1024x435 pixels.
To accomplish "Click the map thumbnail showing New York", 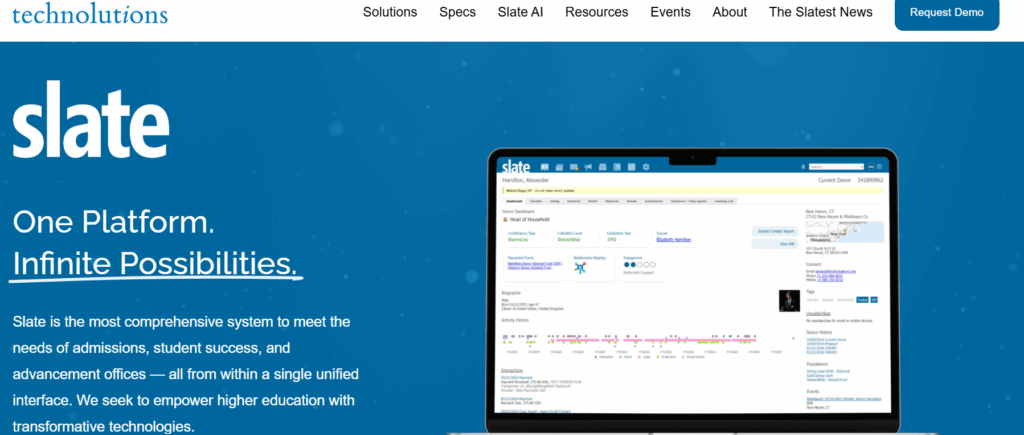I will (844, 232).
